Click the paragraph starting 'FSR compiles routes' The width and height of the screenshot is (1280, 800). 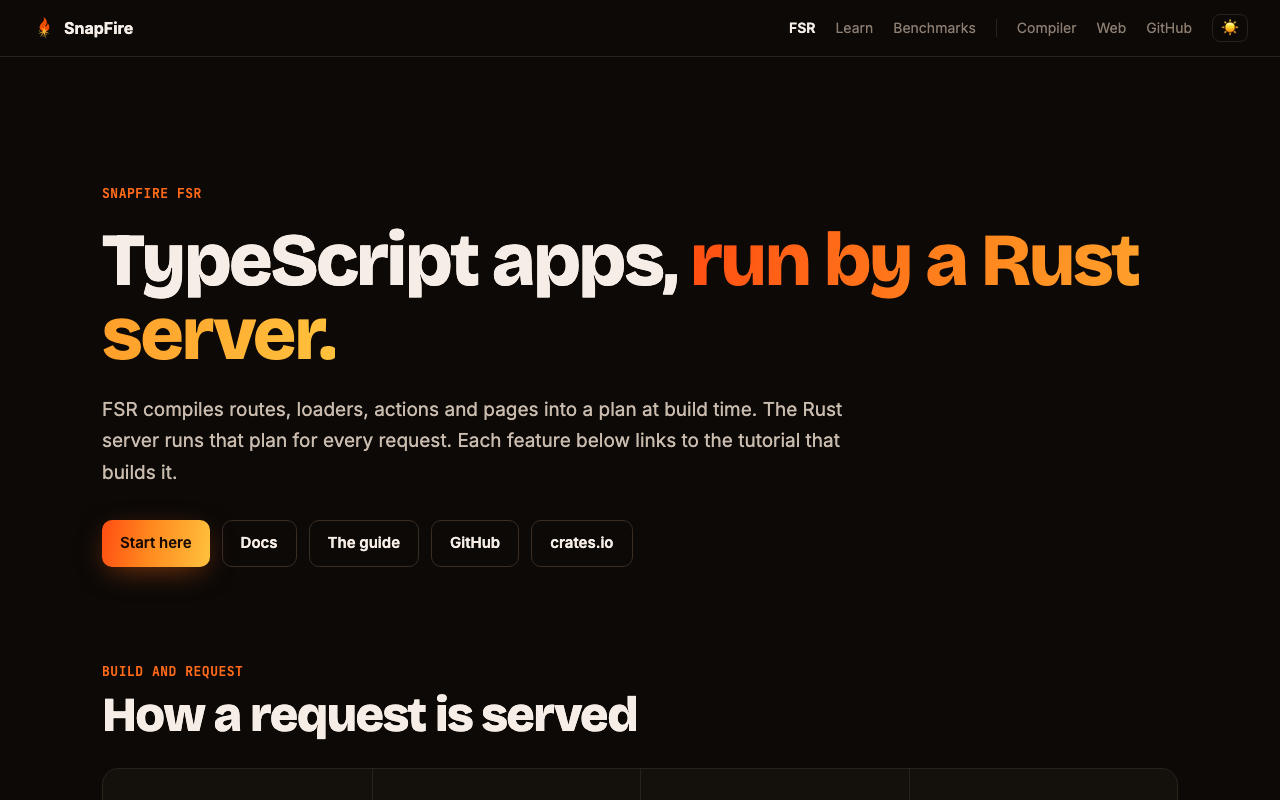coord(472,440)
